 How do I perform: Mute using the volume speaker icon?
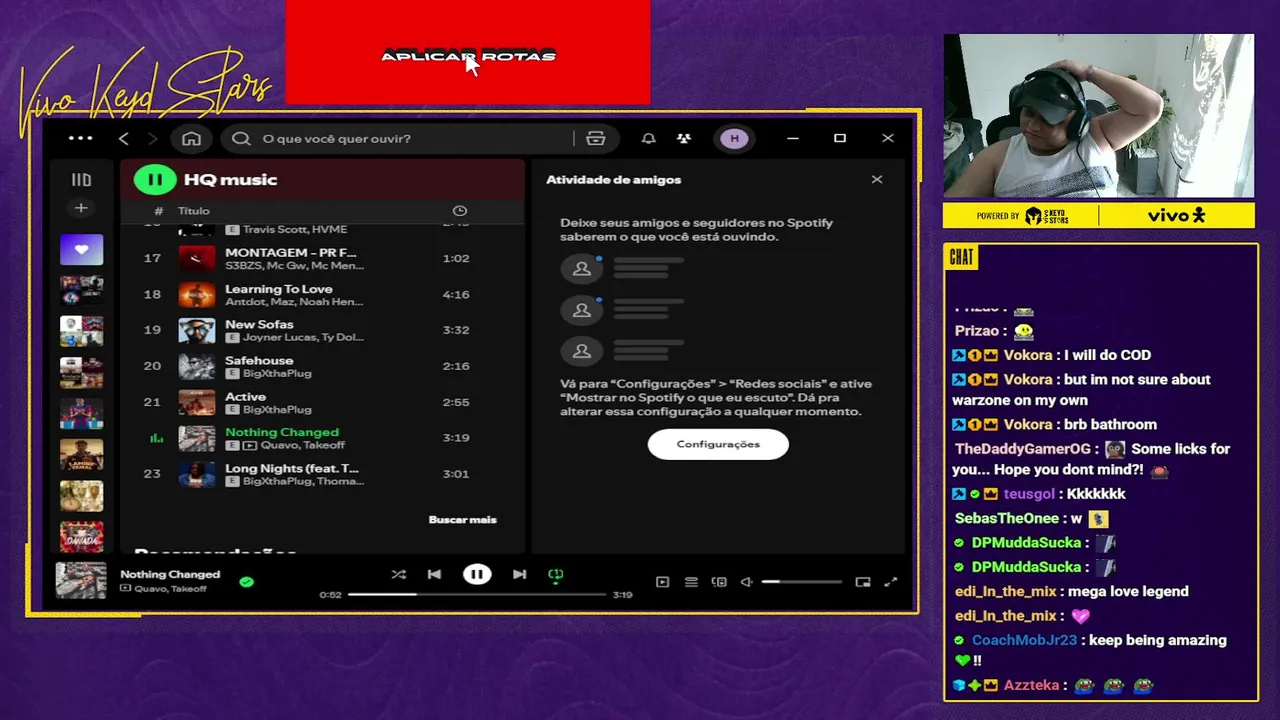tap(746, 582)
